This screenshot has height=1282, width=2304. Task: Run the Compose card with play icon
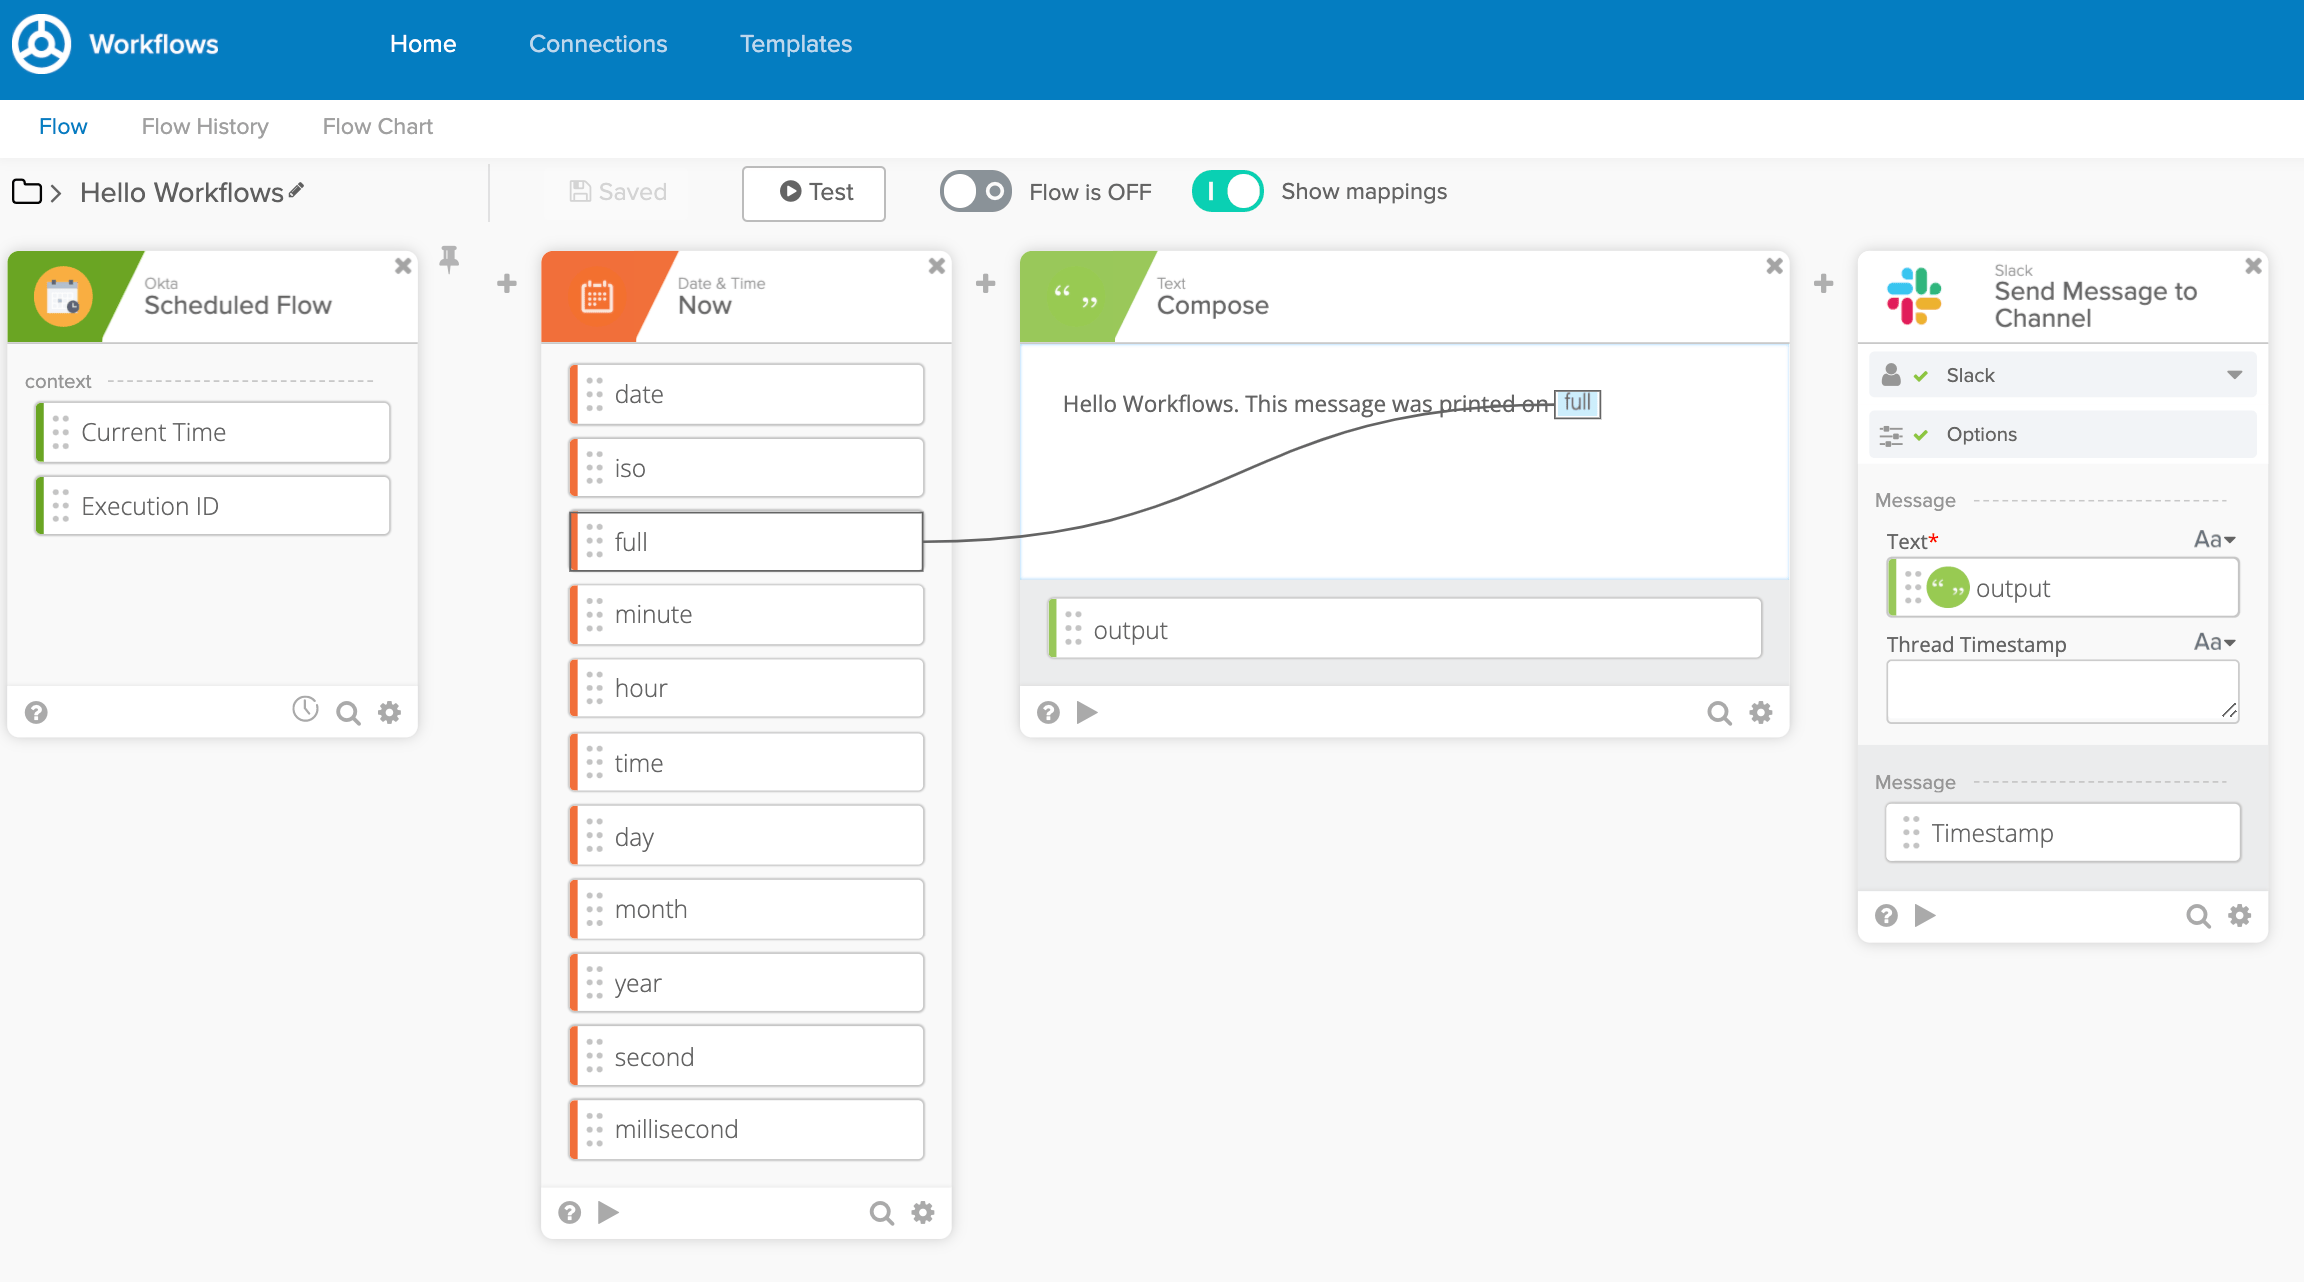coord(1087,712)
